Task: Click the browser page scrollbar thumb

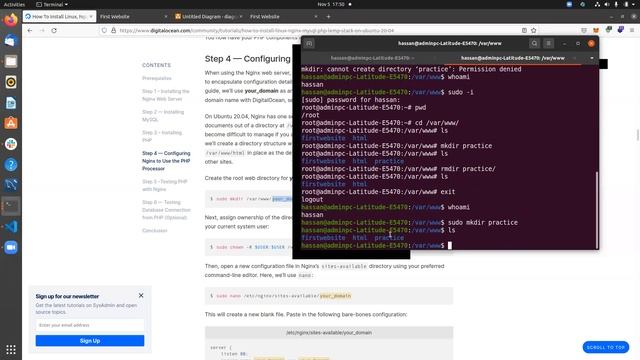Action: click(638, 135)
